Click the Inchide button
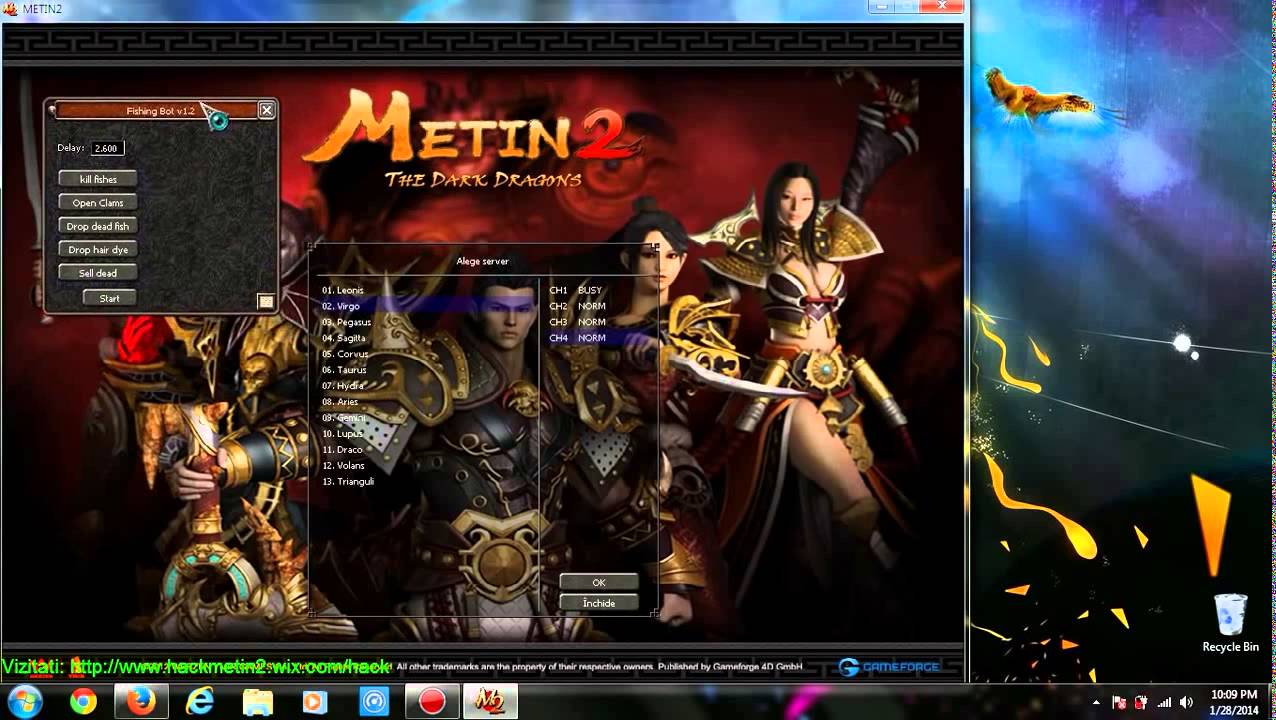This screenshot has width=1276, height=720. [x=599, y=603]
